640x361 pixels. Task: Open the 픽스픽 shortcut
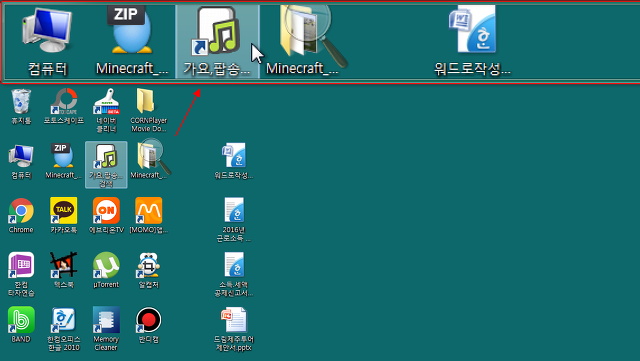[64, 270]
